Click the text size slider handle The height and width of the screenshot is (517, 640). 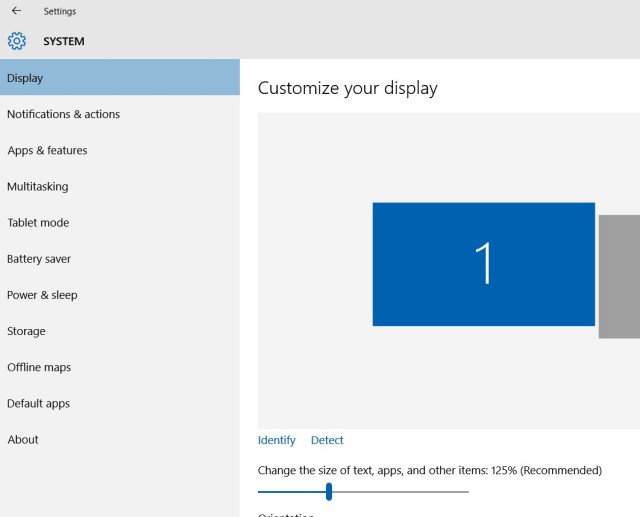[329, 491]
